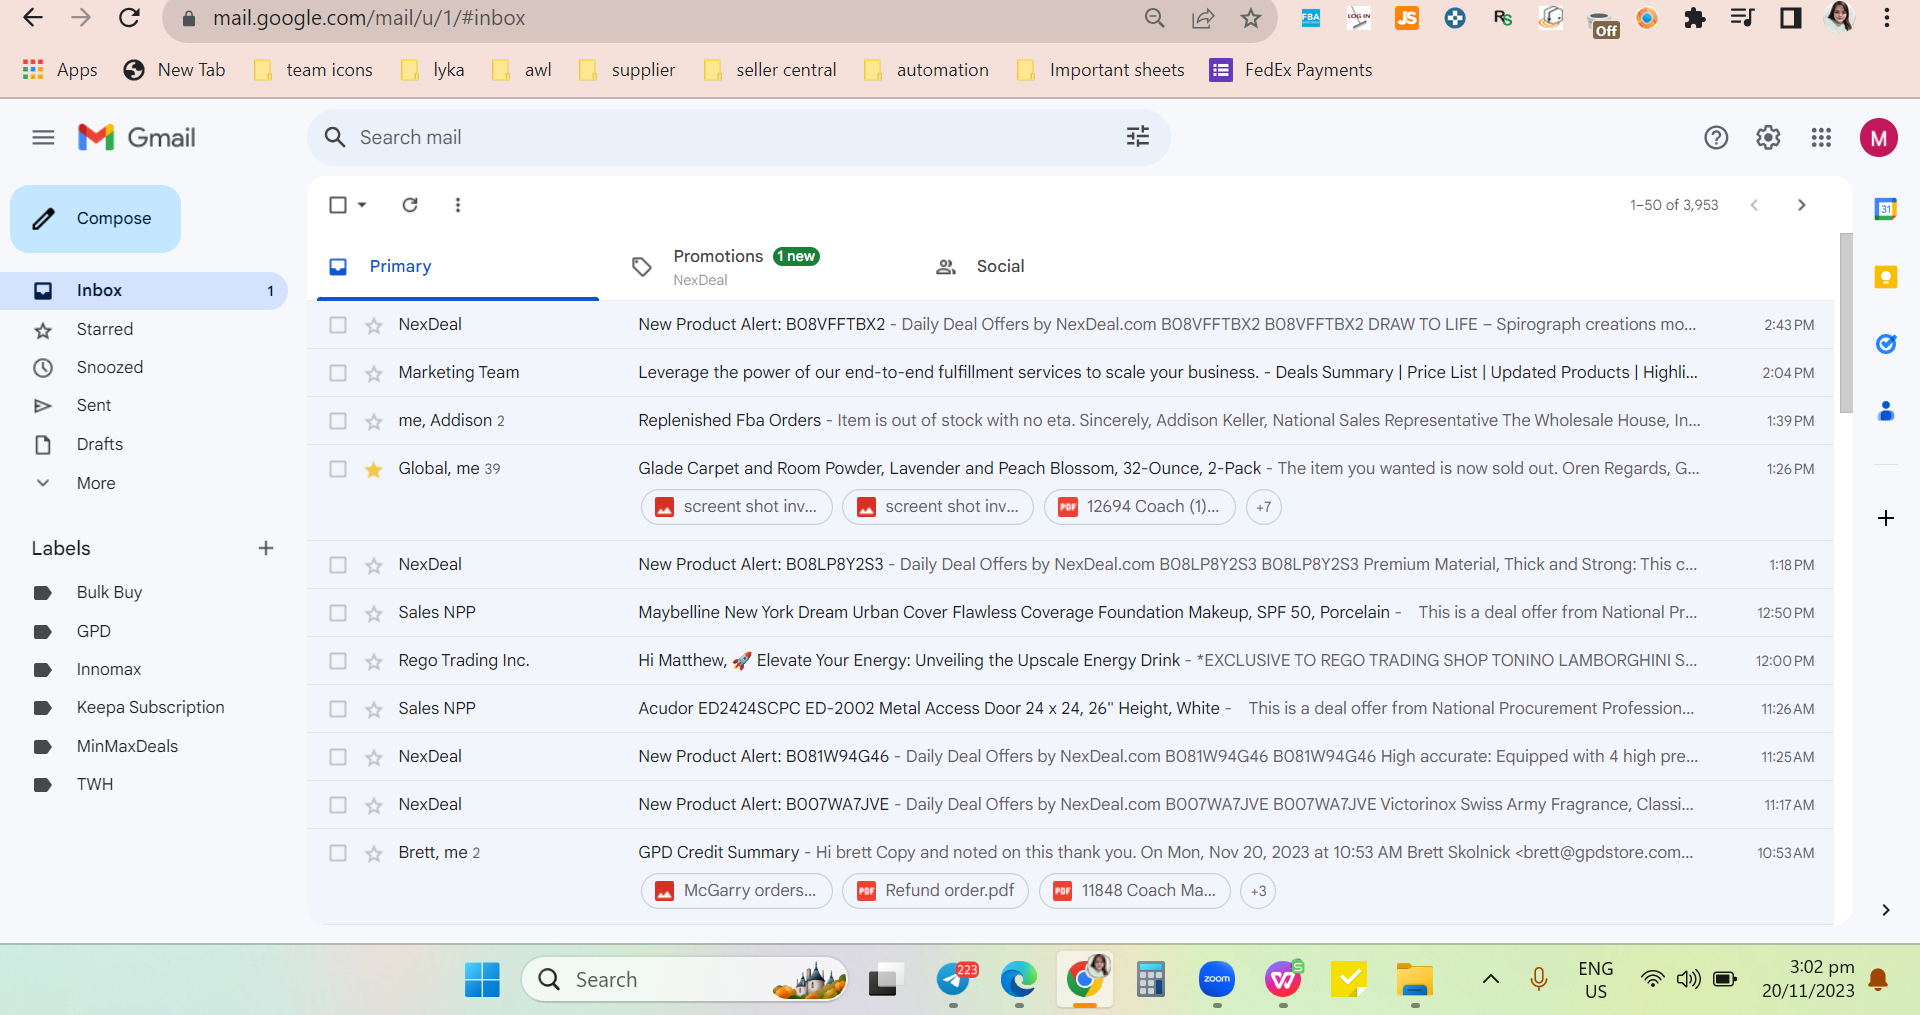Open Telegram from the taskbar

(954, 979)
